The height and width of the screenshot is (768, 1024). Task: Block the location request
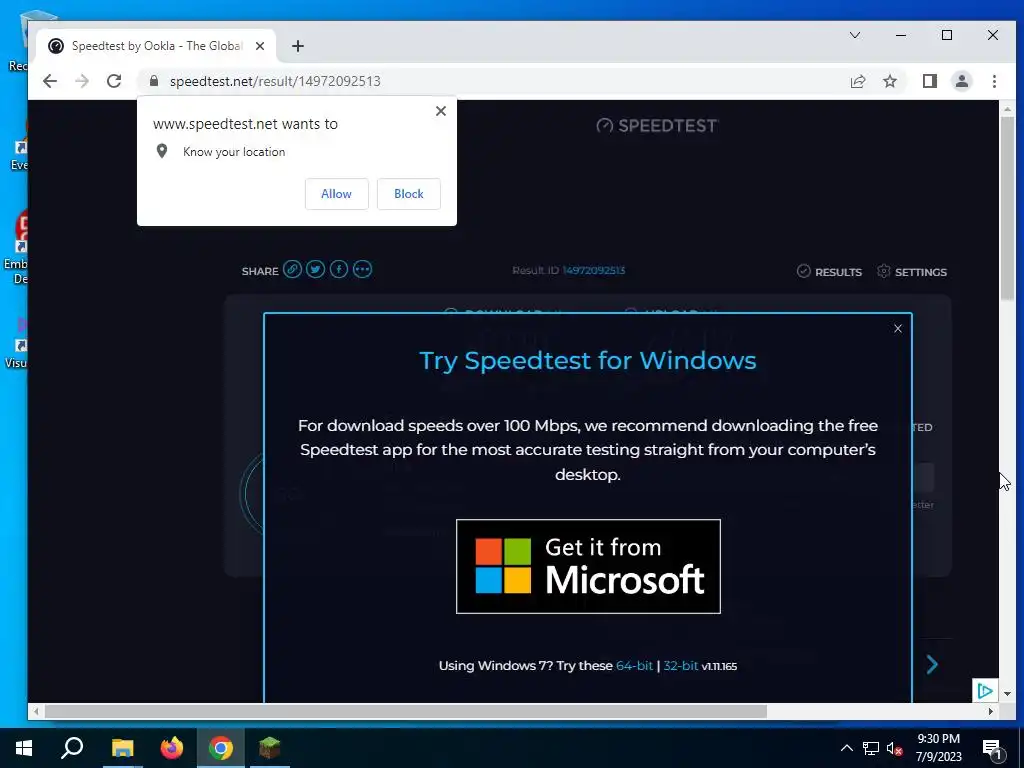click(409, 194)
